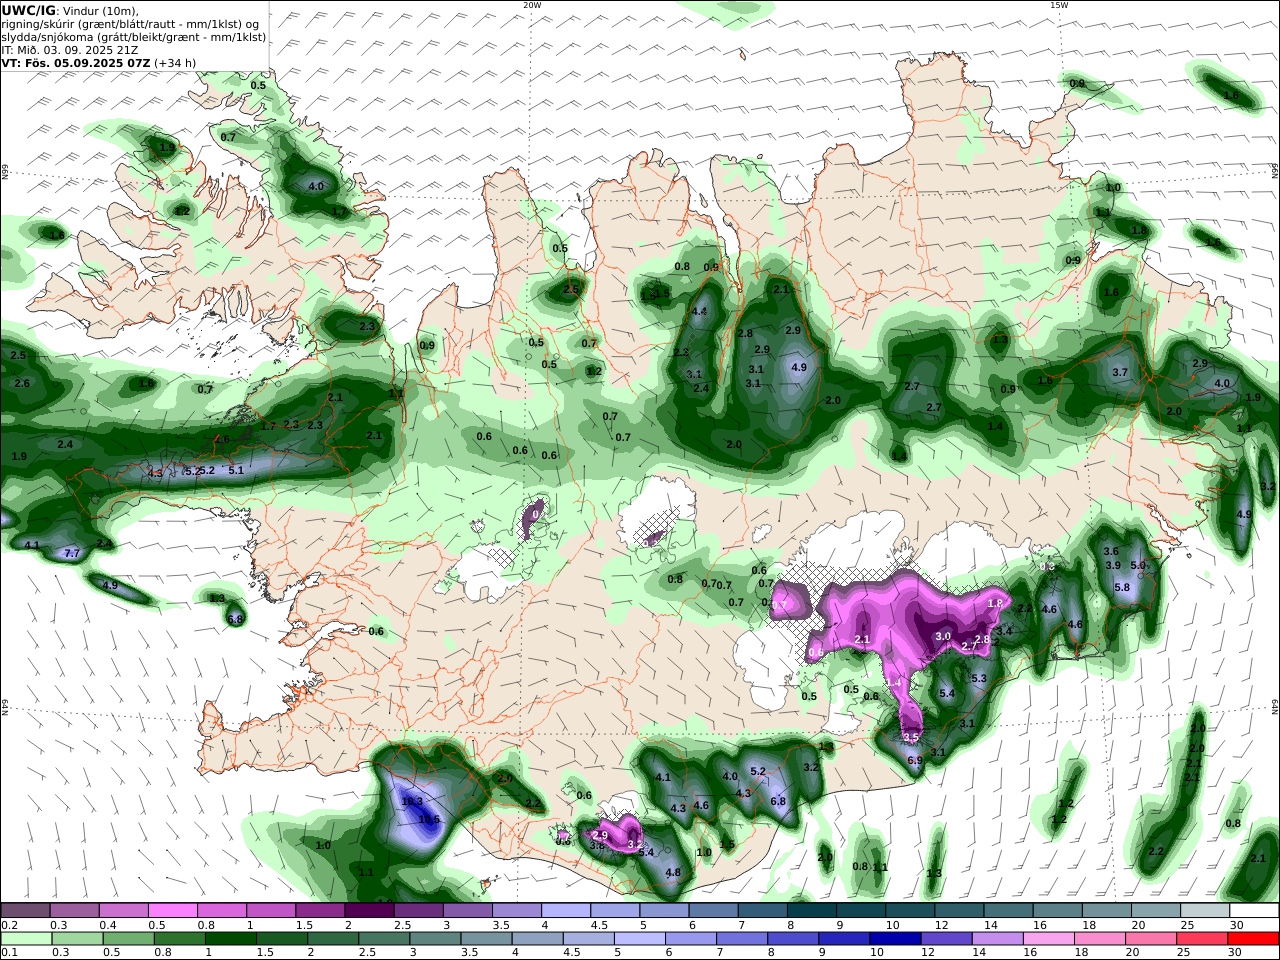Click the deep blue swatch after 10 in rain scale

(894, 939)
